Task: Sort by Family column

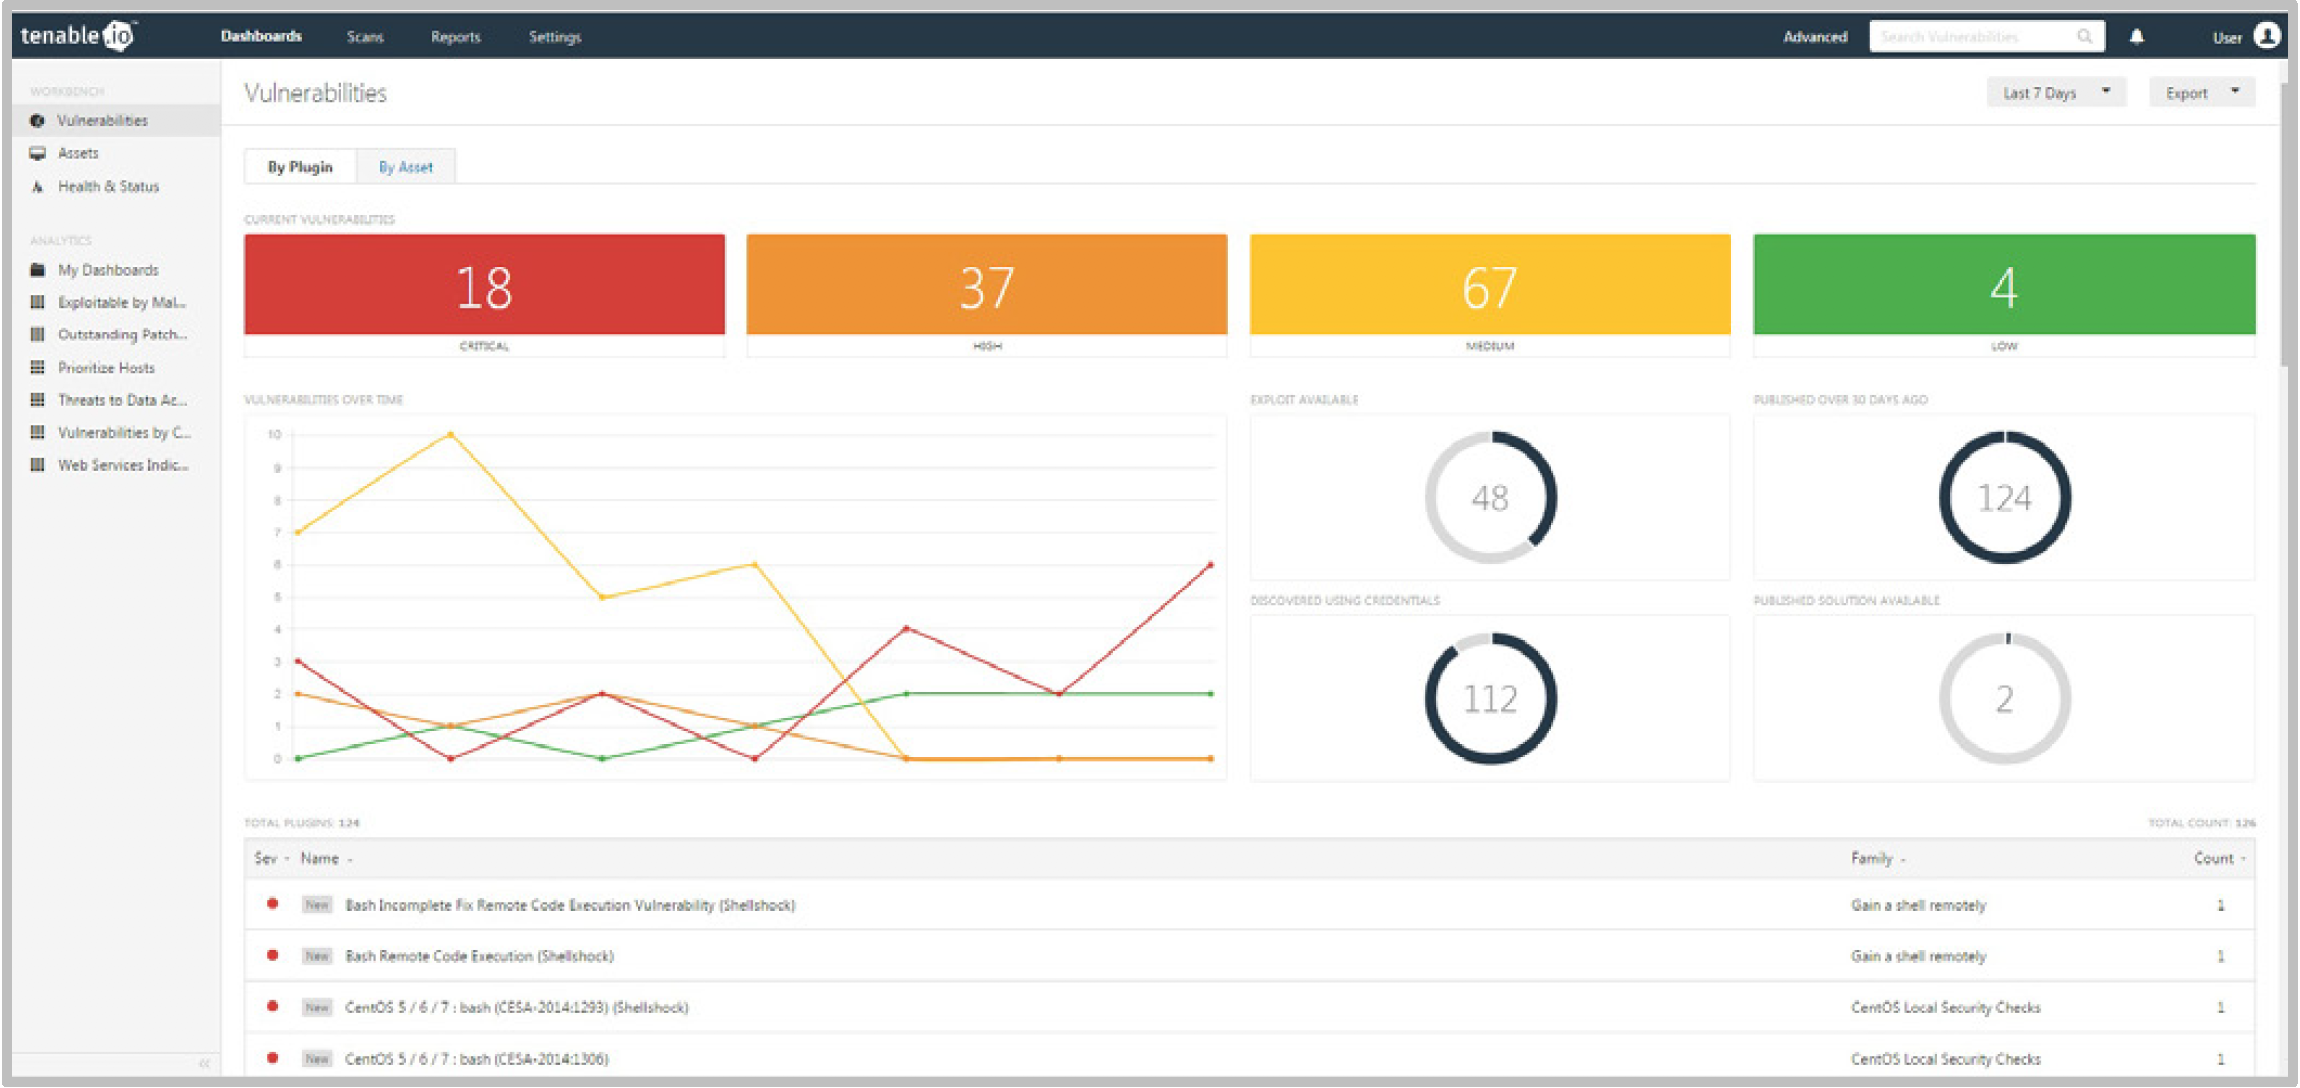Action: point(1878,858)
